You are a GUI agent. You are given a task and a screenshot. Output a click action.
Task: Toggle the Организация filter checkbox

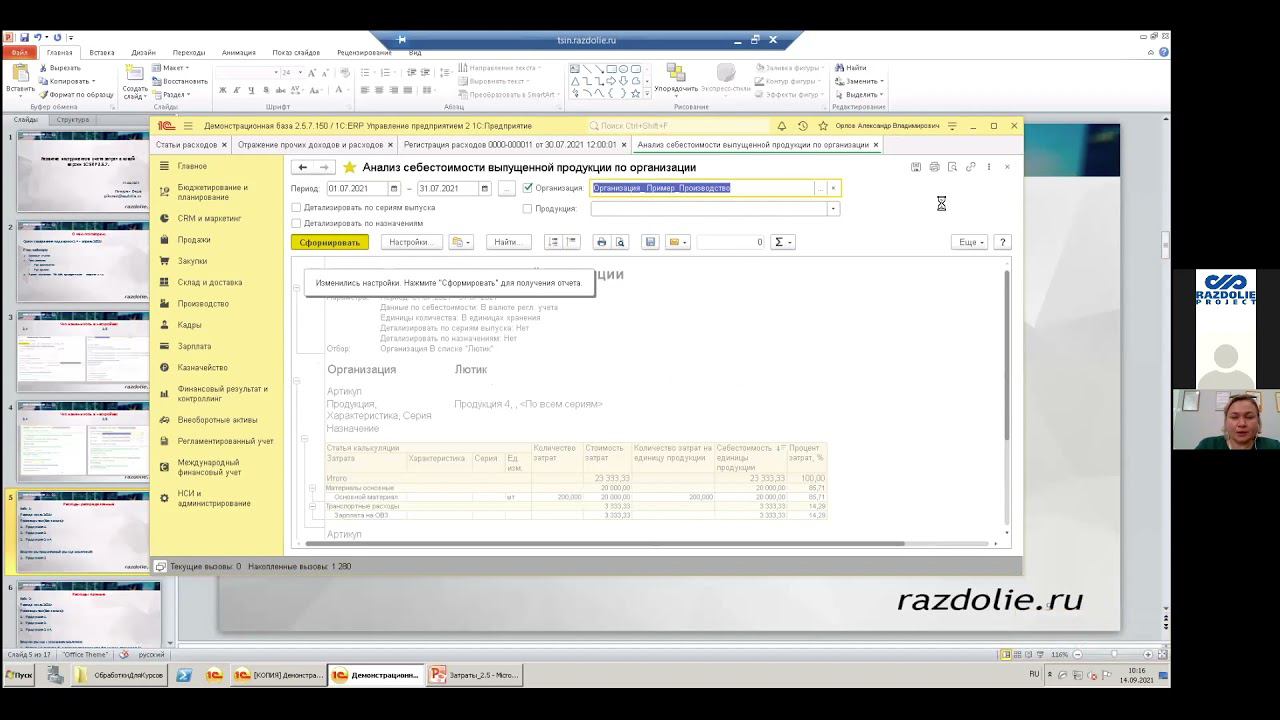pos(528,188)
